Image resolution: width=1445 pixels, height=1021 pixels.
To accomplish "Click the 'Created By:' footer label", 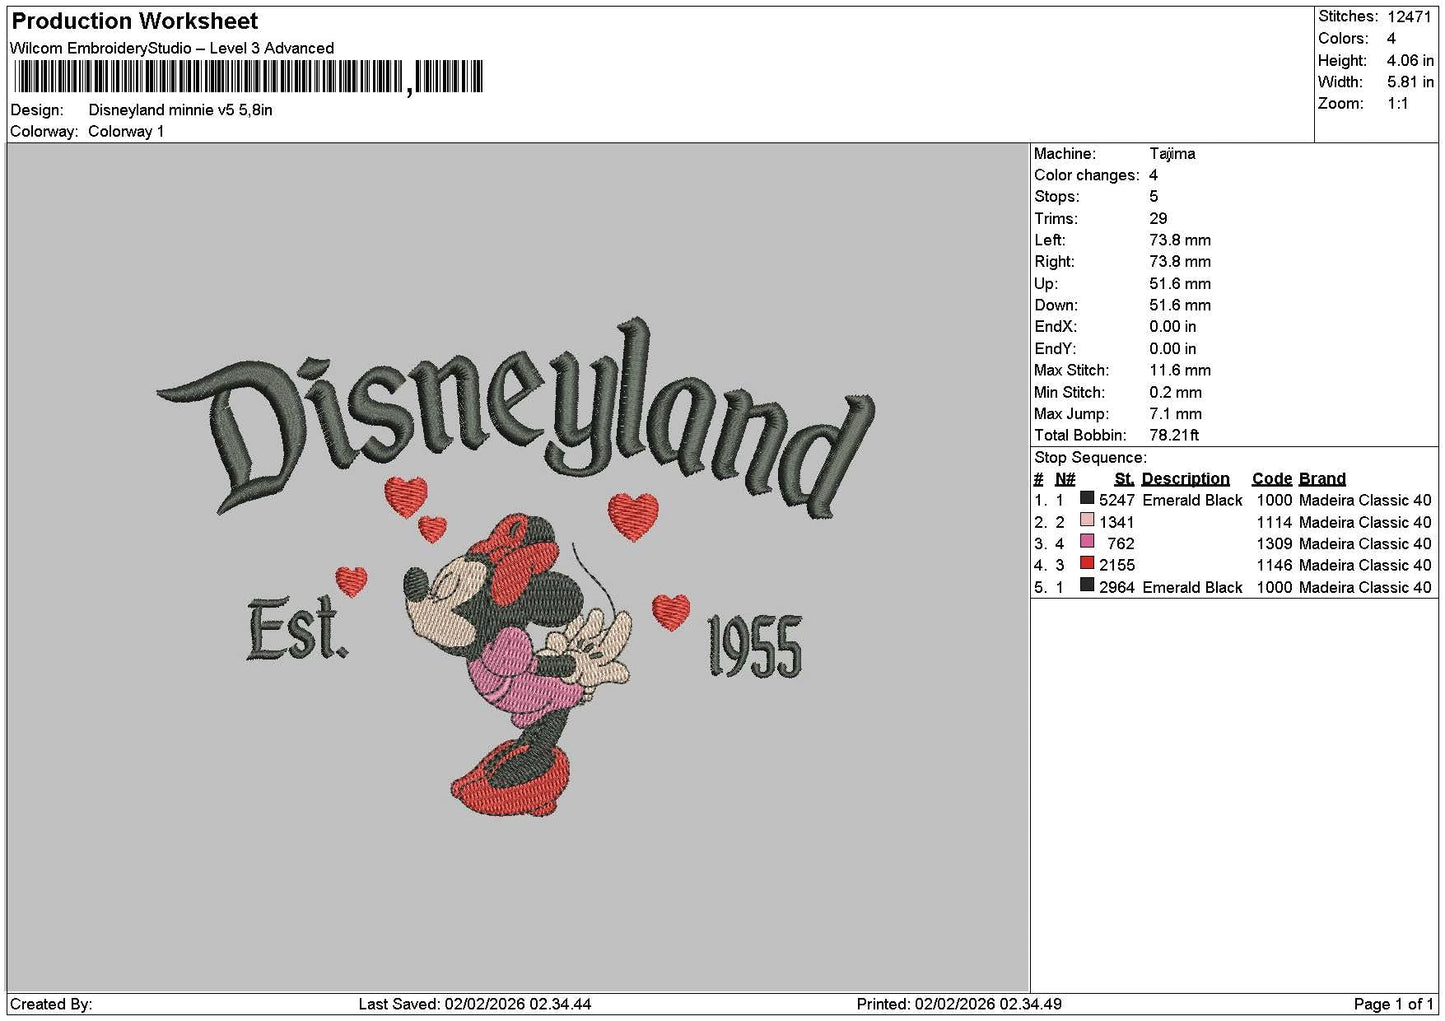I will [x=51, y=1004].
